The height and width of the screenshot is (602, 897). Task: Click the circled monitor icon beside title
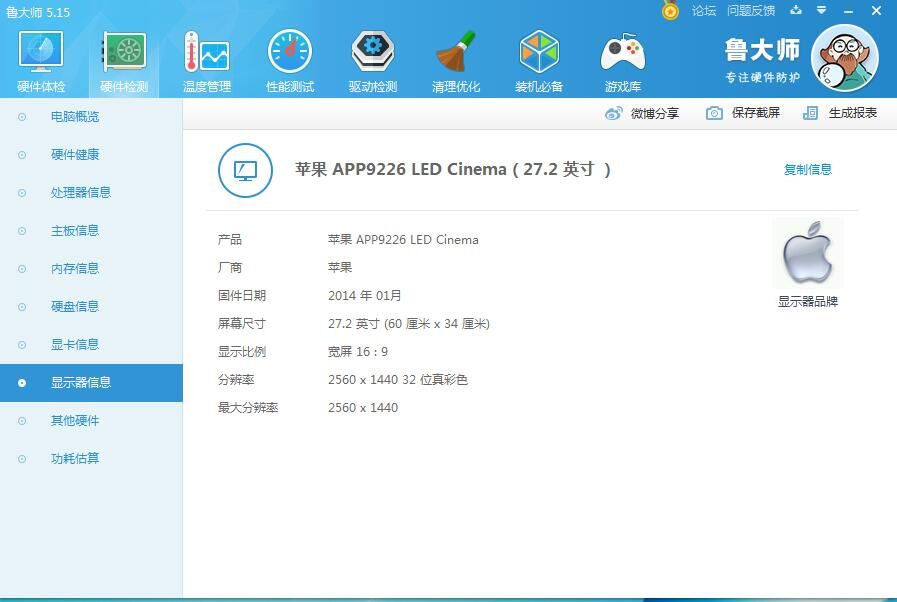[x=245, y=171]
